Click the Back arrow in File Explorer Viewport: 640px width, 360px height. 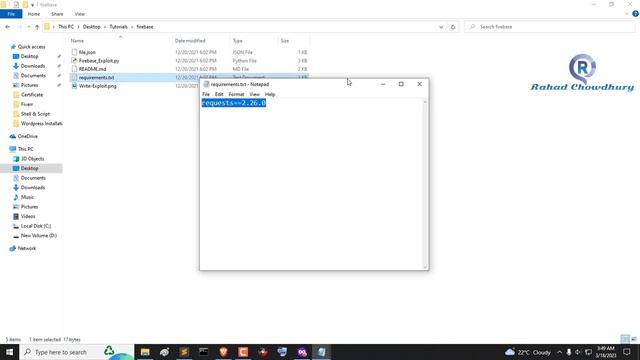[x=8, y=27]
